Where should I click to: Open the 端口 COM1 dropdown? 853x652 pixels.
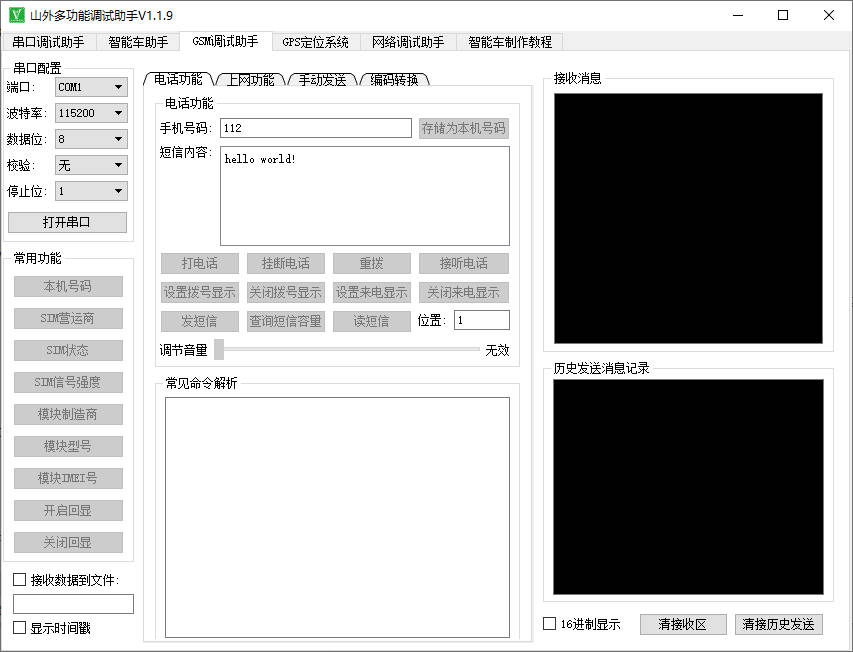[91, 87]
